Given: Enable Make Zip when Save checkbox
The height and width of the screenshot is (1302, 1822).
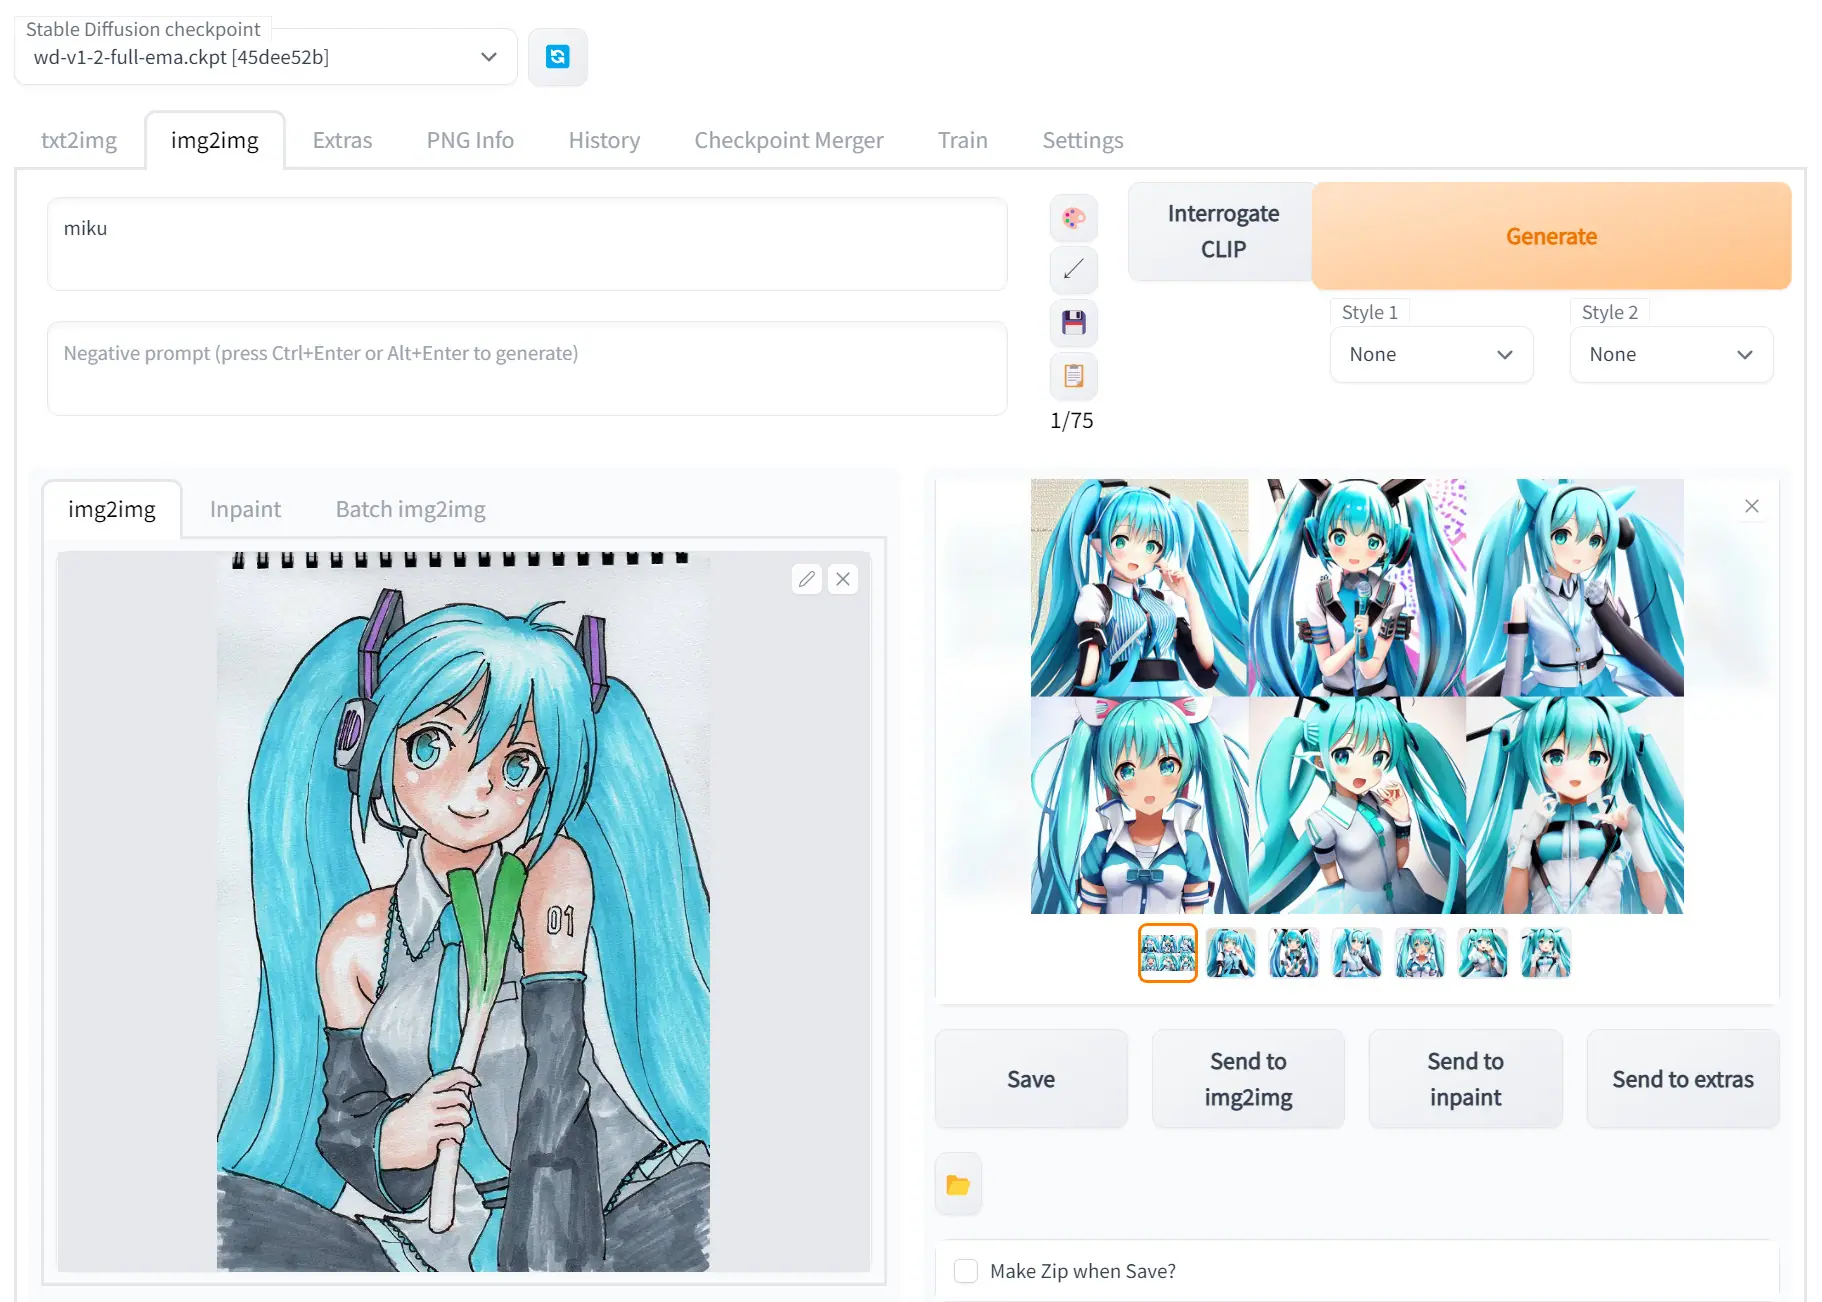Looking at the screenshot, I should pyautogui.click(x=966, y=1271).
